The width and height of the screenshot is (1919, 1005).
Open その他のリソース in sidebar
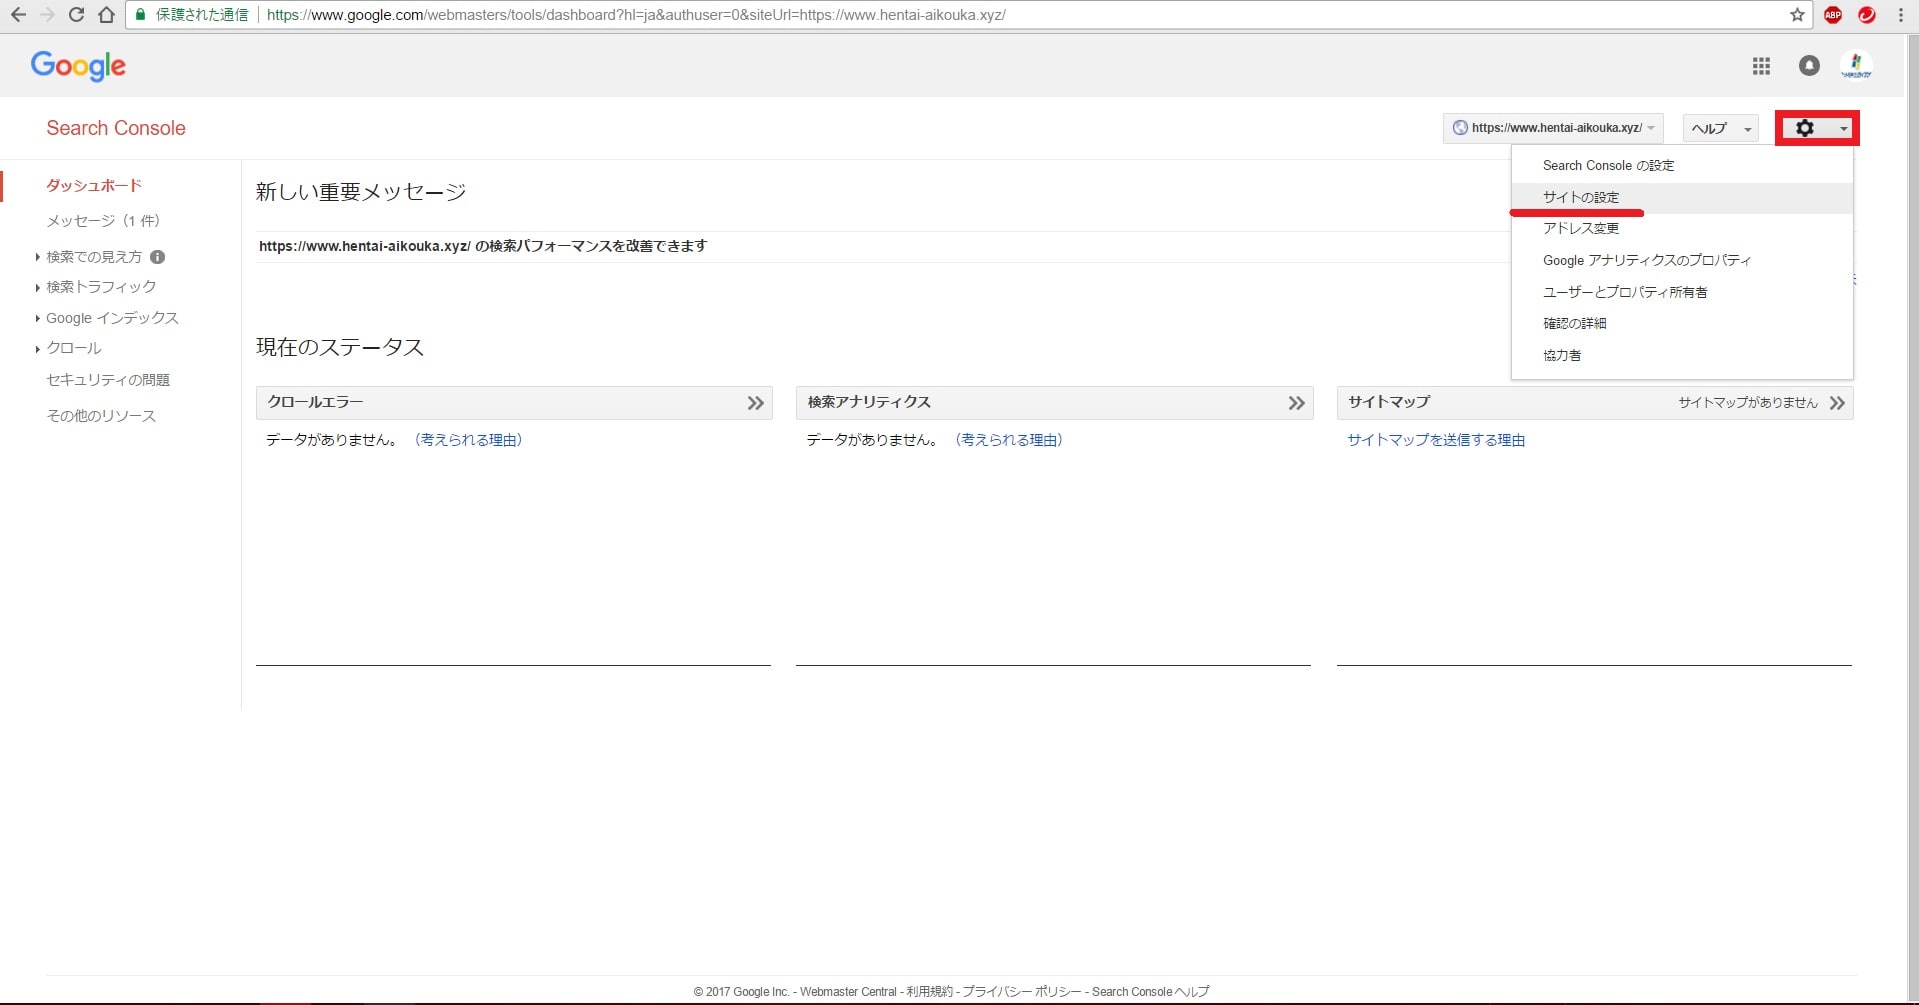pyautogui.click(x=101, y=416)
